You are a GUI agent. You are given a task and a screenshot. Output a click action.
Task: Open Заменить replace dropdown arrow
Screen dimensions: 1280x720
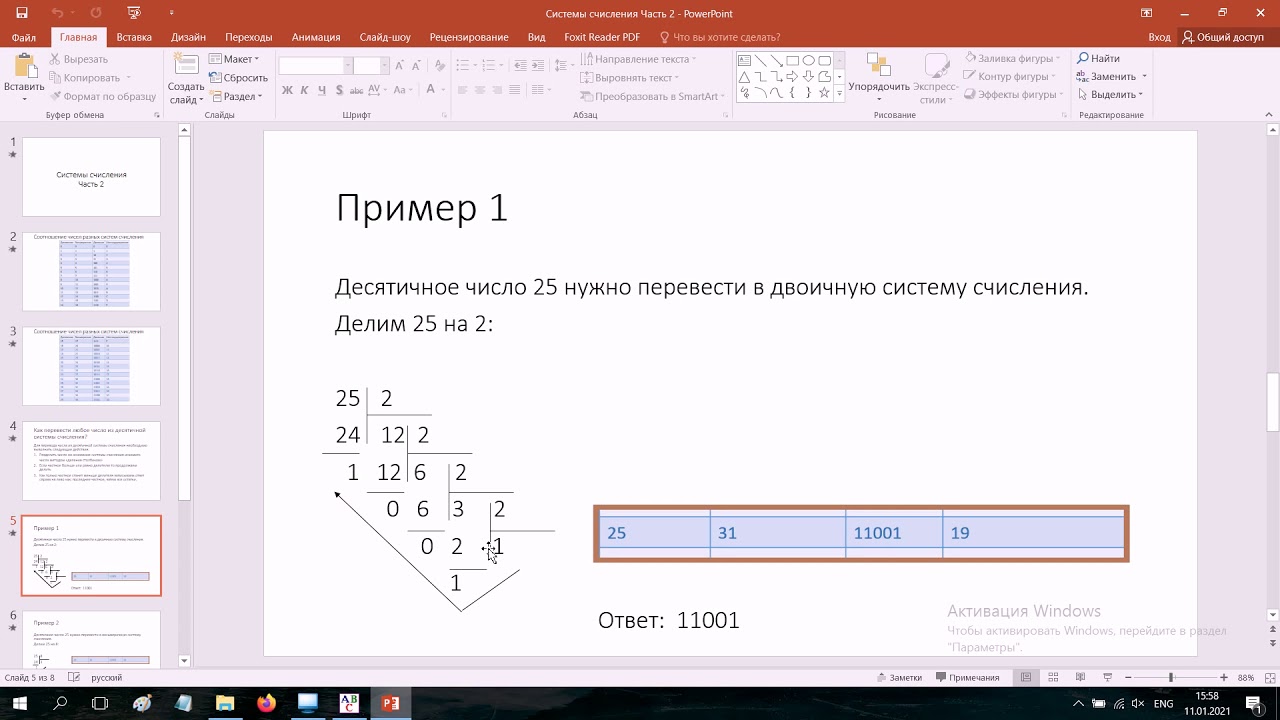pyautogui.click(x=1144, y=77)
